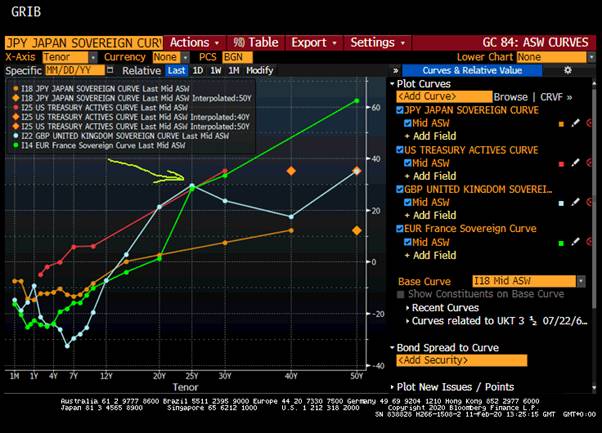Select the 1D relative period
The image size is (602, 433).
[198, 71]
